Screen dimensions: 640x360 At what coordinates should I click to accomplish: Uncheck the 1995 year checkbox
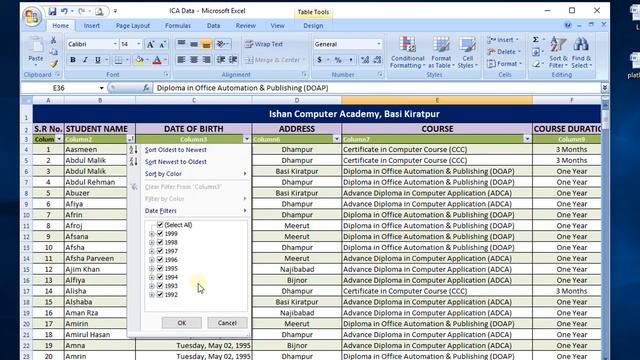160,269
